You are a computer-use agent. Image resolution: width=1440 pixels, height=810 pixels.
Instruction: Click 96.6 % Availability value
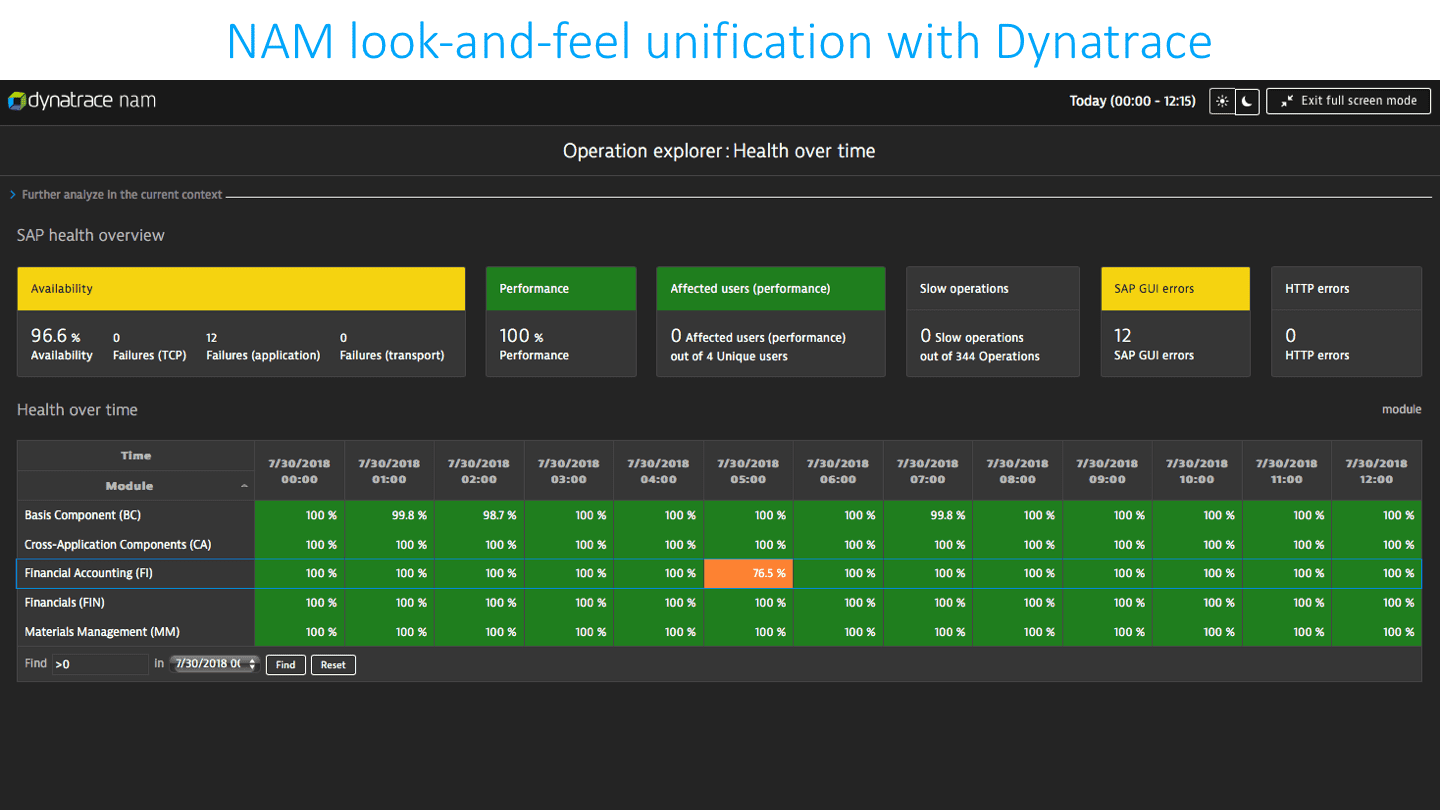(x=62, y=345)
